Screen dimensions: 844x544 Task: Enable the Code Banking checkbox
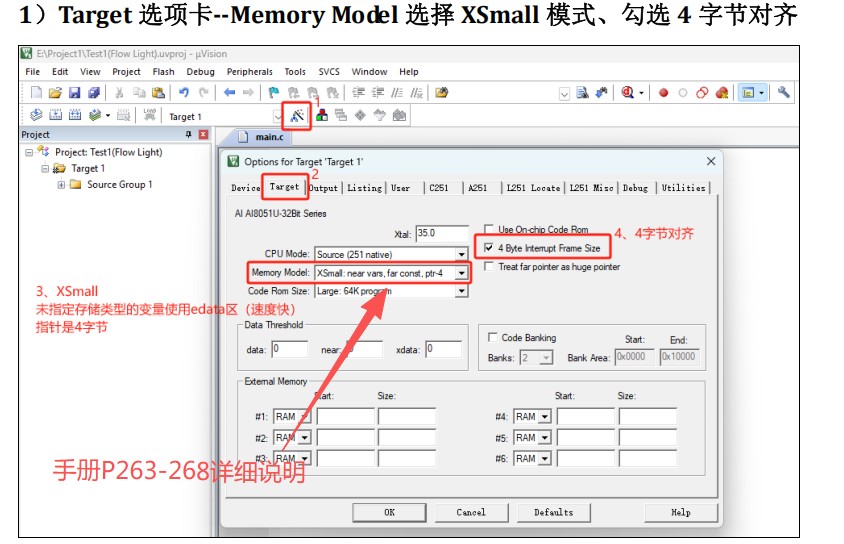[x=492, y=337]
